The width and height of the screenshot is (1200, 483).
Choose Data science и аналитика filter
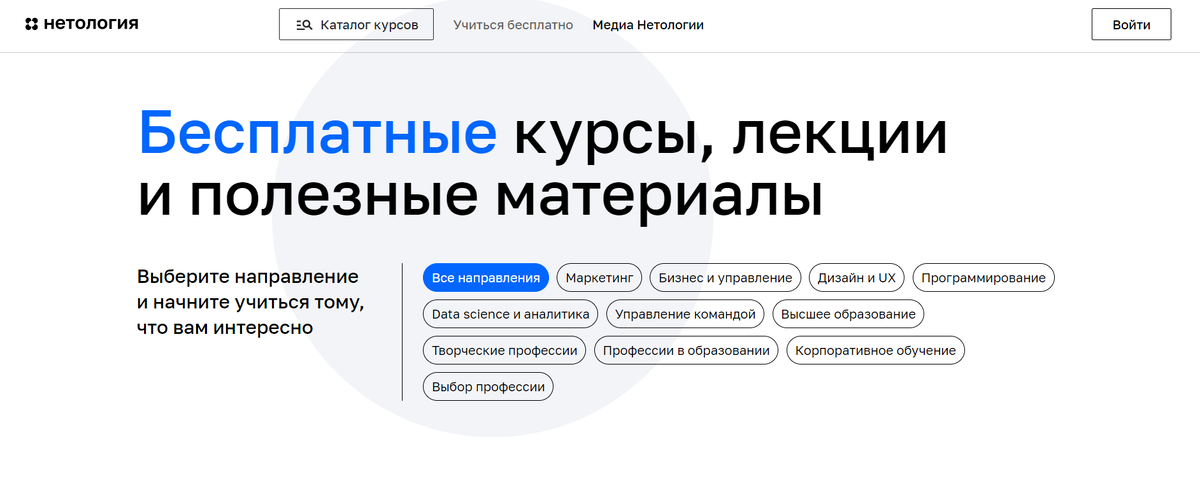click(x=511, y=314)
